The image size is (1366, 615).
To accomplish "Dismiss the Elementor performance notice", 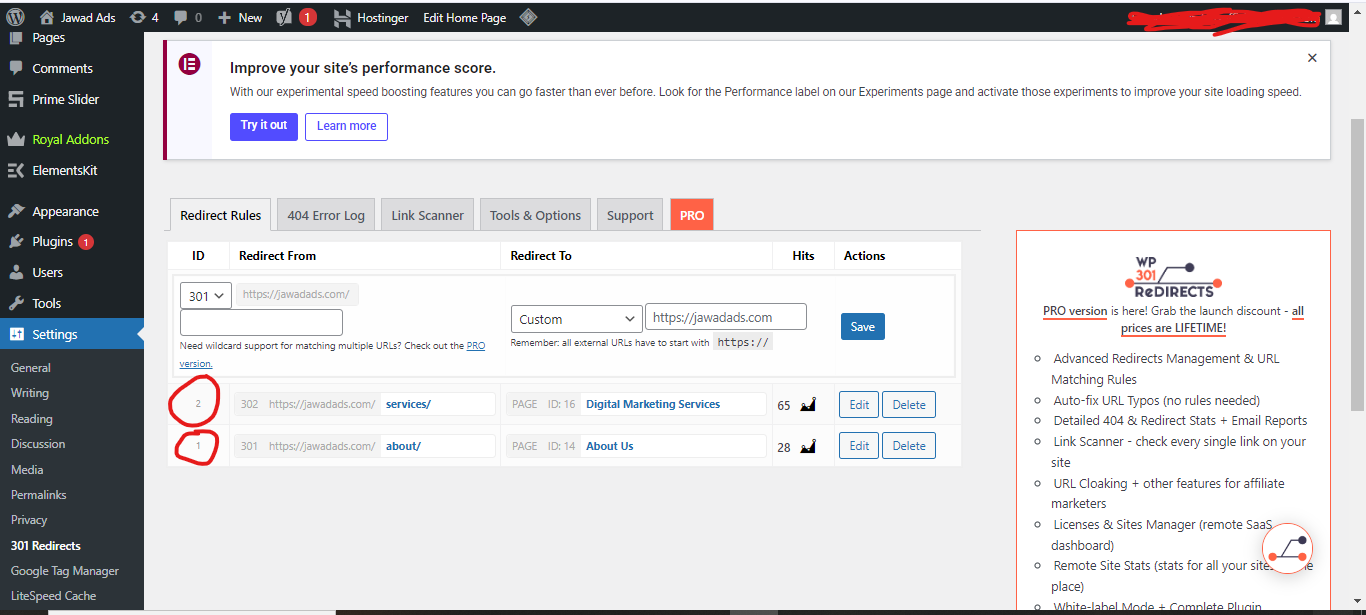I will (1312, 58).
